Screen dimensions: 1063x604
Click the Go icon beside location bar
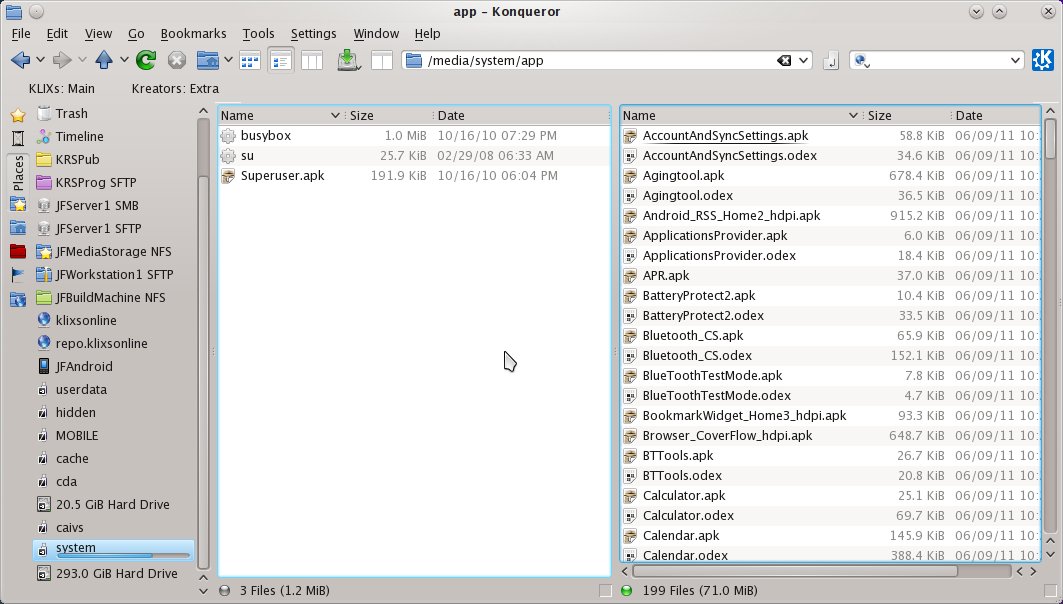(x=830, y=60)
